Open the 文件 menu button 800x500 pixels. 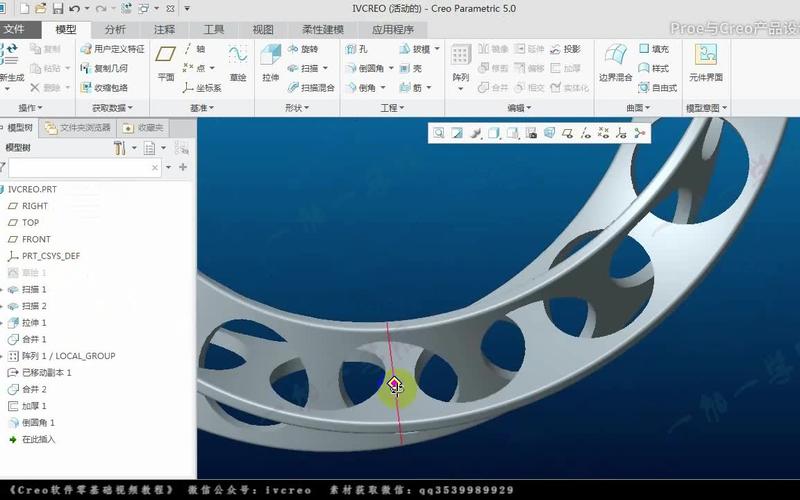click(x=15, y=30)
